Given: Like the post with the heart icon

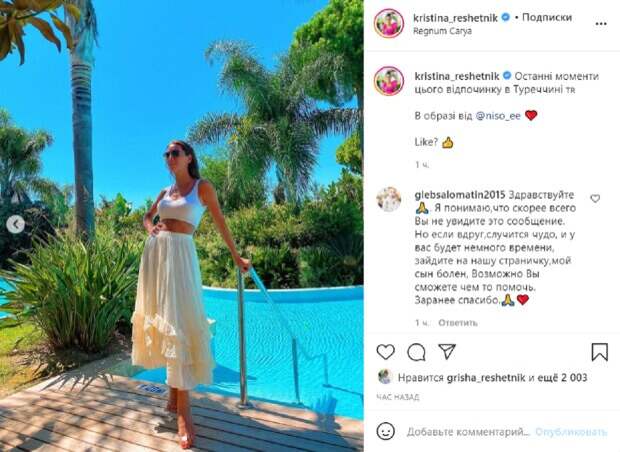Looking at the screenshot, I should pyautogui.click(x=386, y=352).
